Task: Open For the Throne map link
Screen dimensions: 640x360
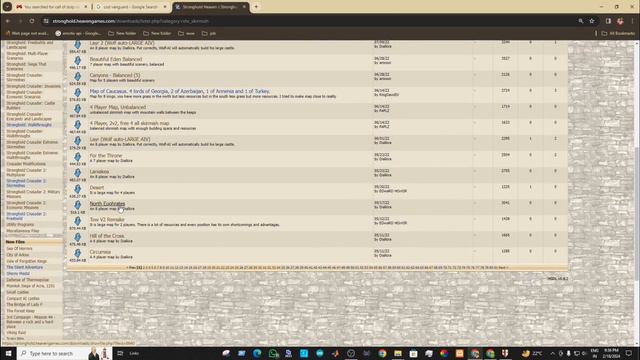Action: (106, 155)
